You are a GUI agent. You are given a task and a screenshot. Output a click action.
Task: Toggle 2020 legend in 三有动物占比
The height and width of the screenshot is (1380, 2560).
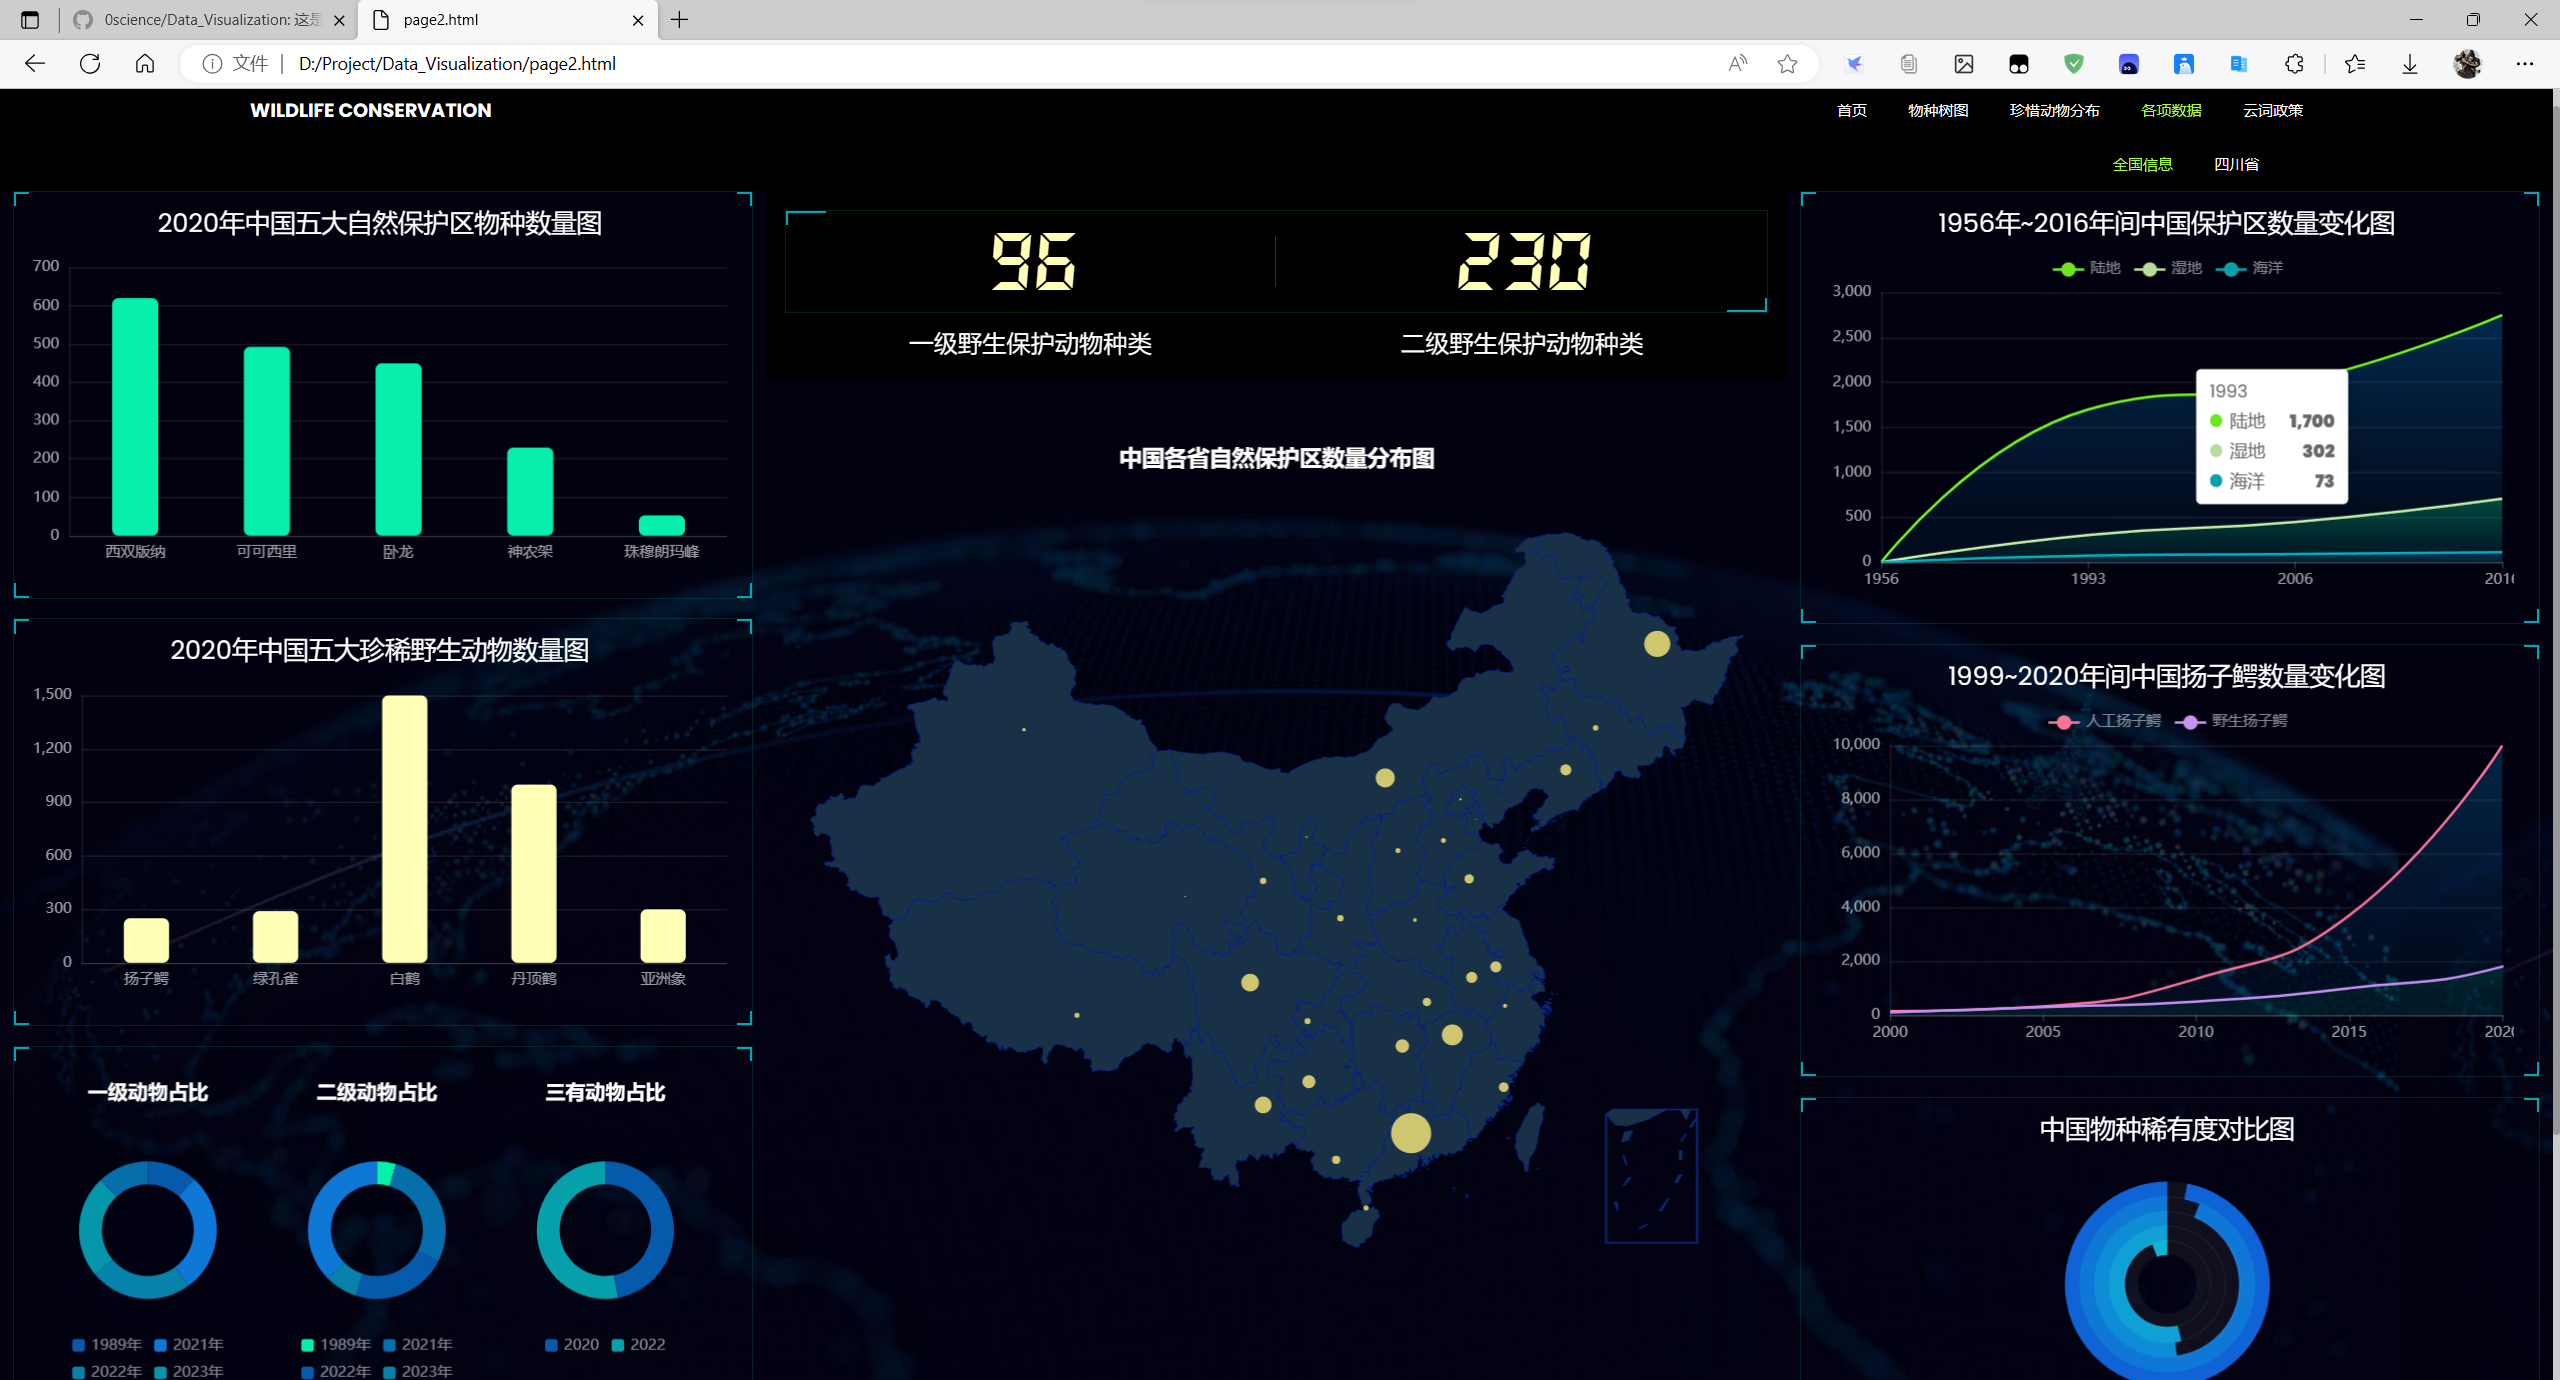(573, 1344)
